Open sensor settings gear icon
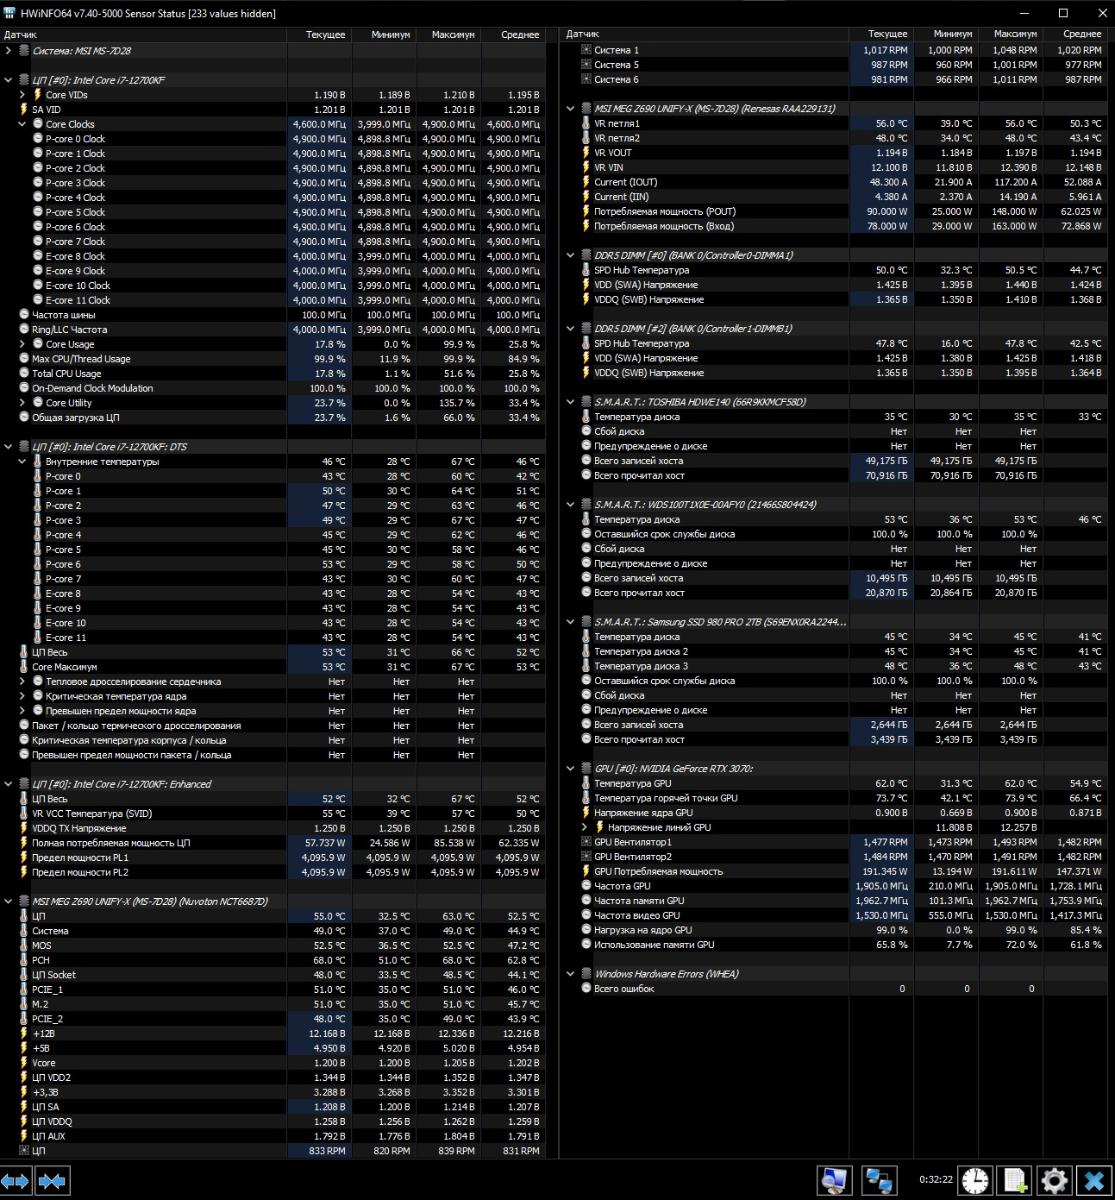Viewport: 1115px width, 1200px height. click(x=1054, y=1180)
